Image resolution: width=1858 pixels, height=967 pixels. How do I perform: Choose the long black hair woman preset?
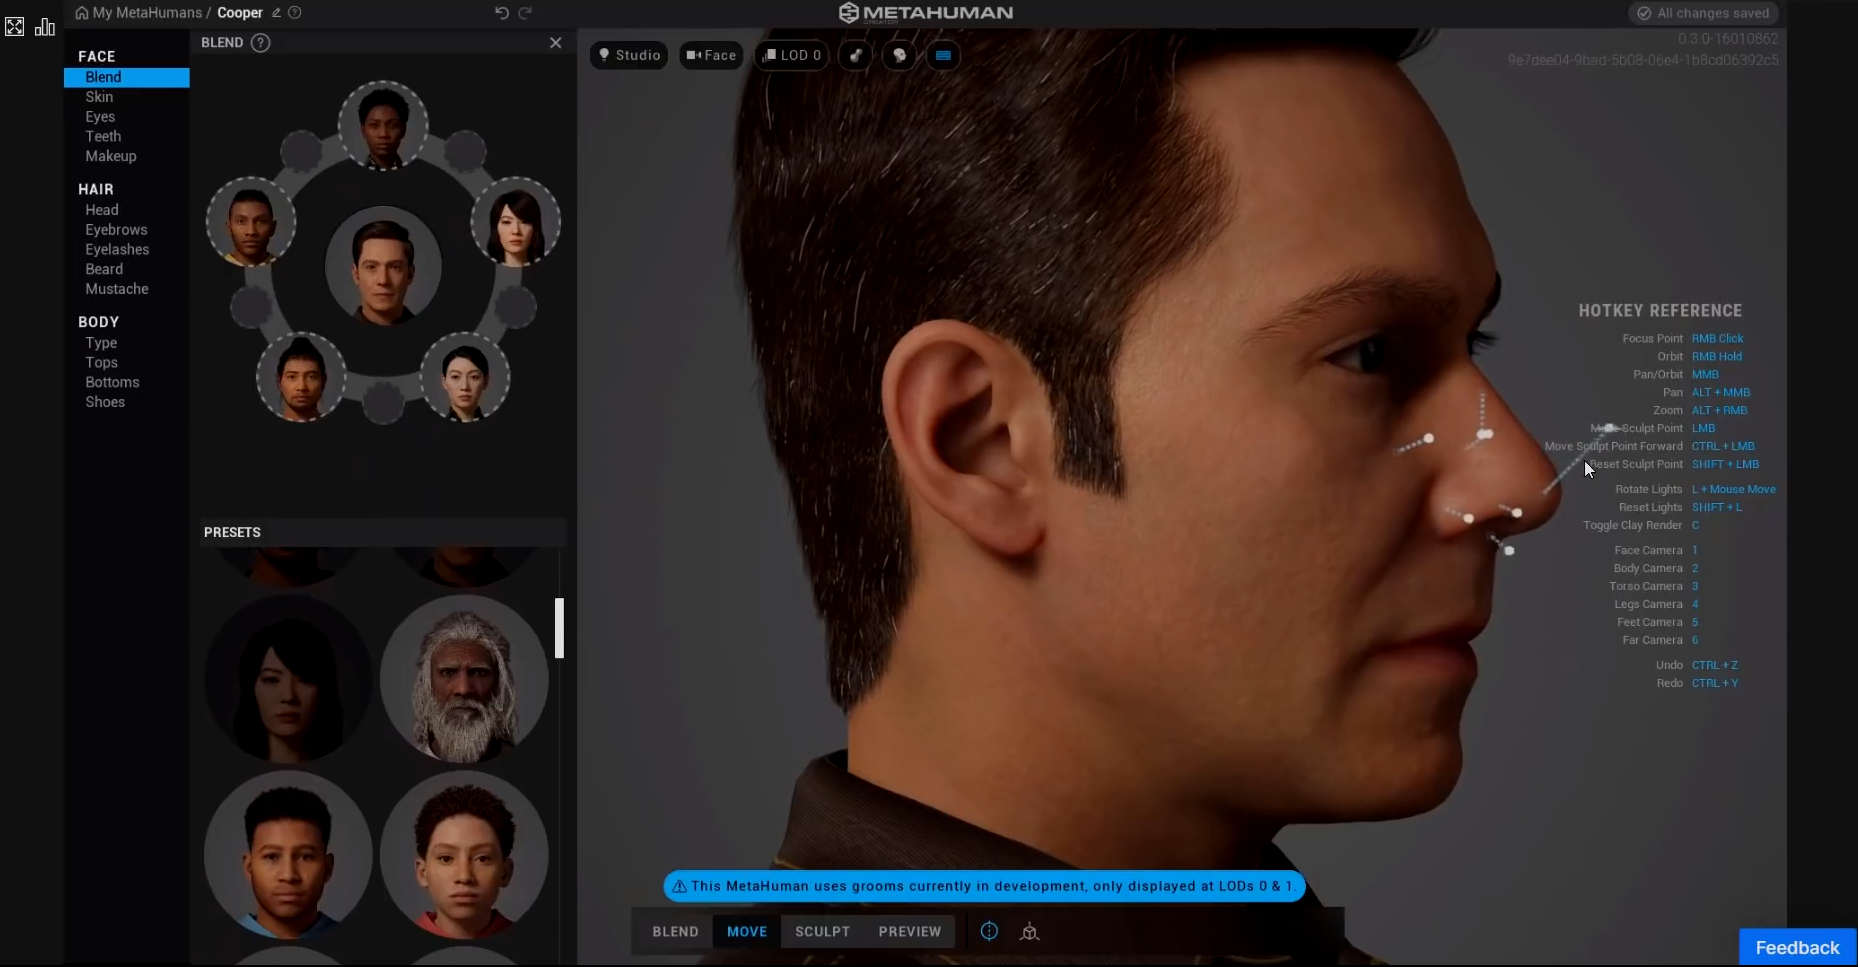[x=288, y=679]
